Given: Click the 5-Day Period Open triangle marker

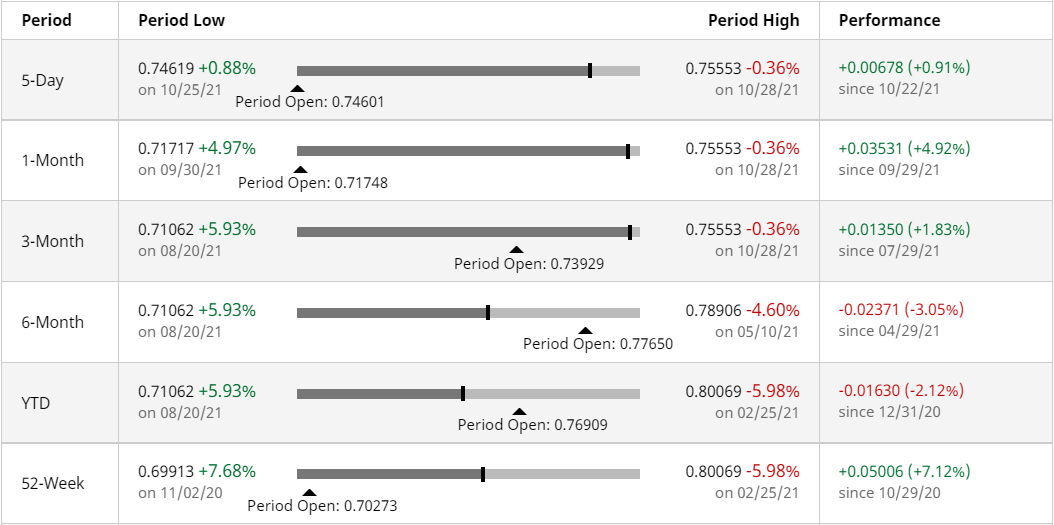Looking at the screenshot, I should (297, 88).
